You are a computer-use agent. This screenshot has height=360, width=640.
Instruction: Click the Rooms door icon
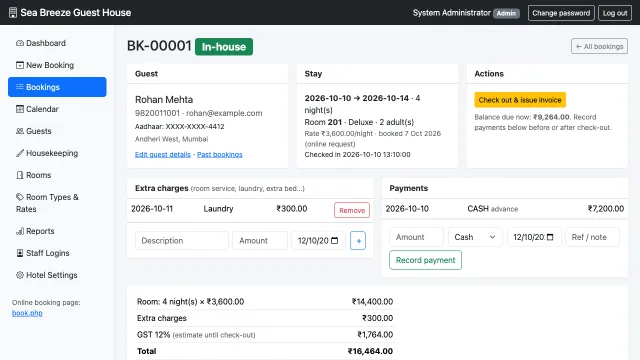[x=20, y=175]
